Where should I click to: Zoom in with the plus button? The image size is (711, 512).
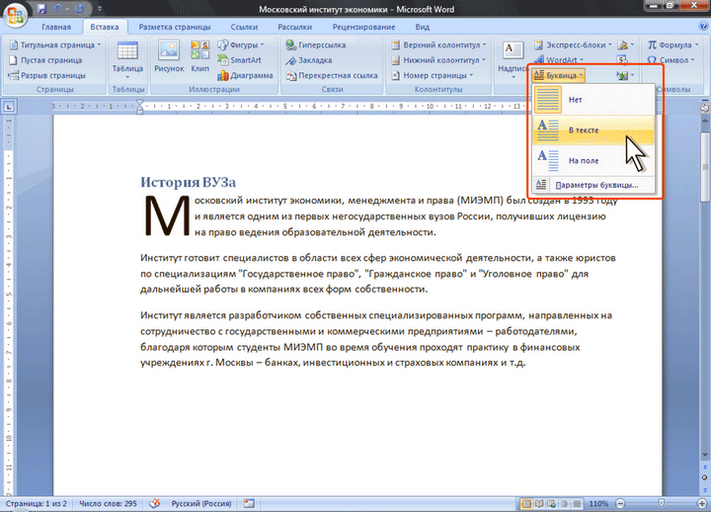pyautogui.click(x=701, y=503)
